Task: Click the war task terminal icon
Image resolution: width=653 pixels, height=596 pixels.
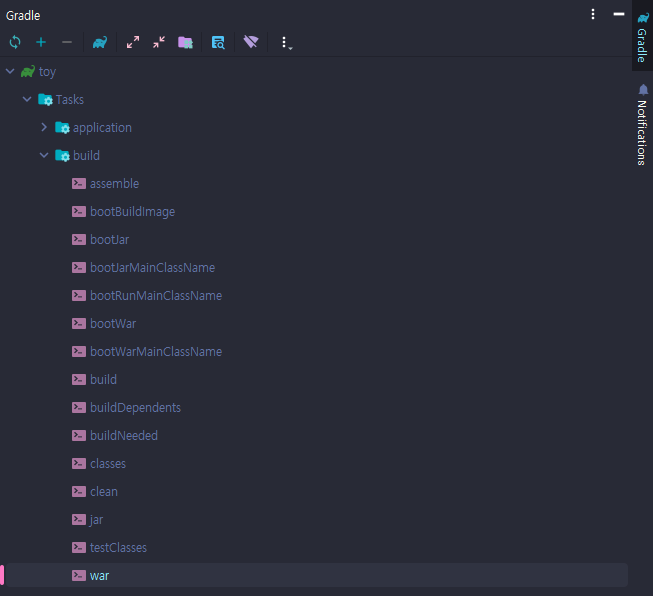Action: (x=79, y=575)
